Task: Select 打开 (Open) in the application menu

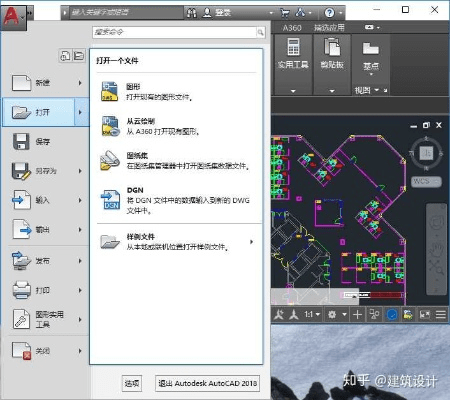Action: tap(38, 112)
